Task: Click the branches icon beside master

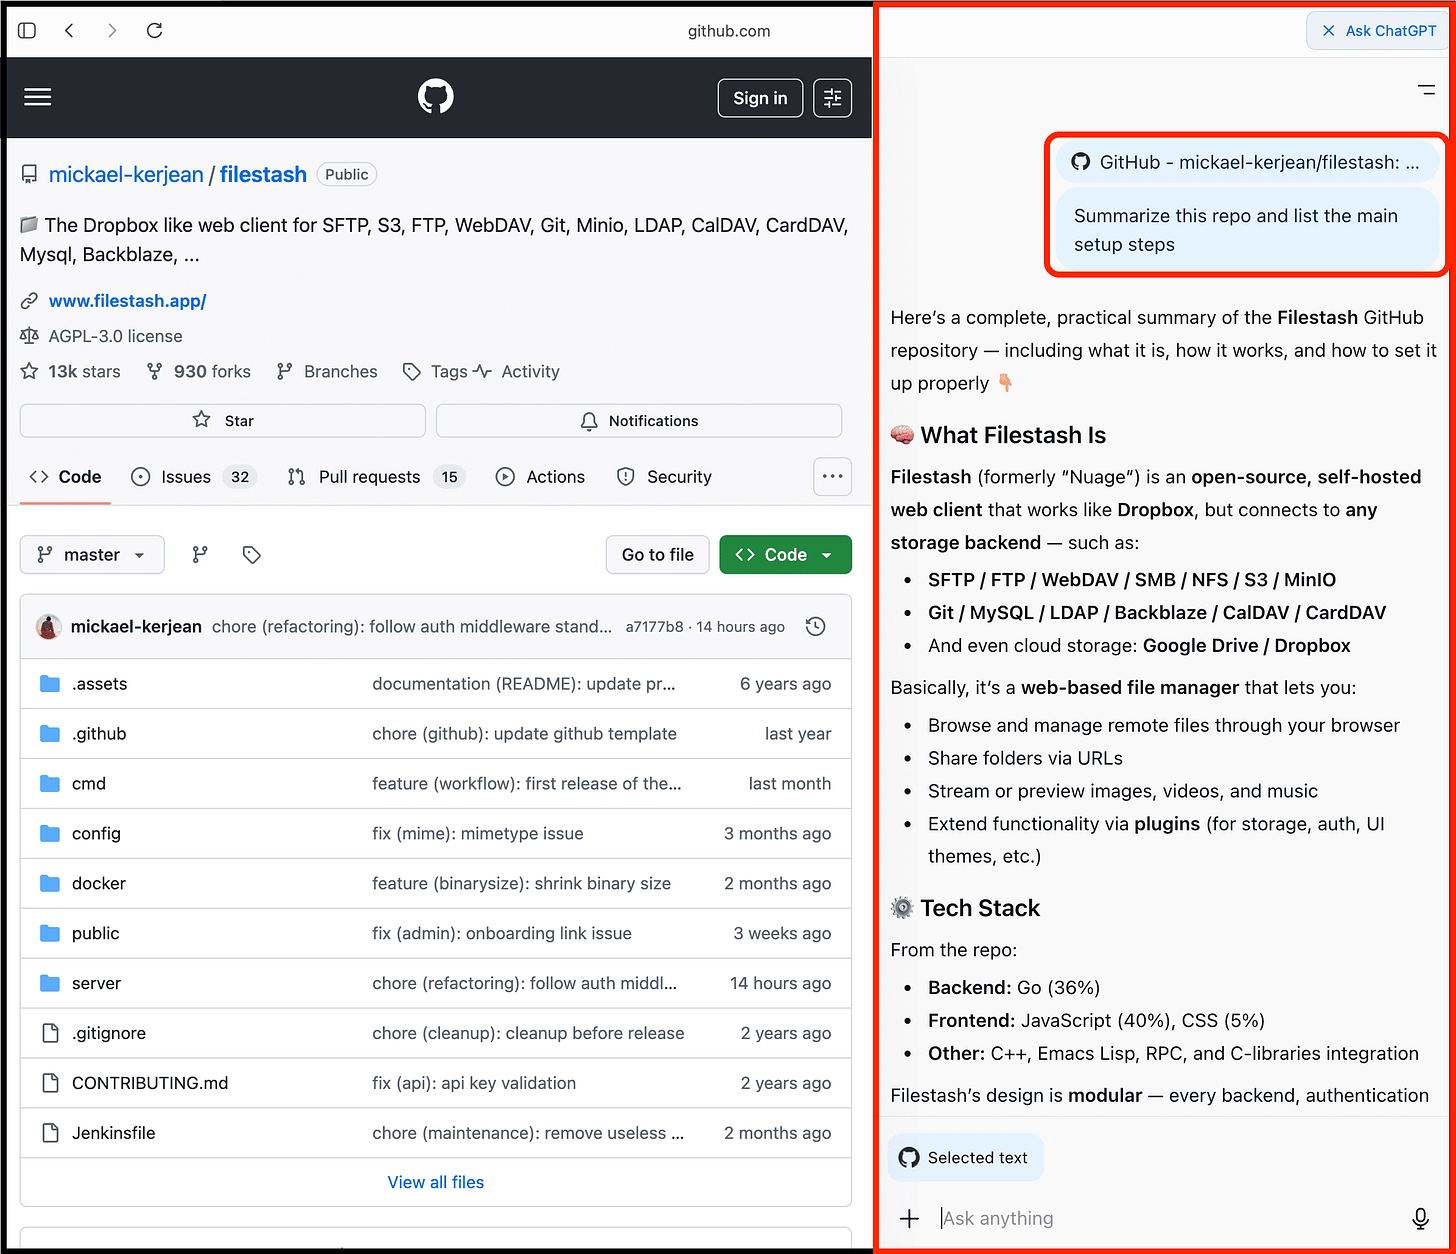Action: [200, 555]
